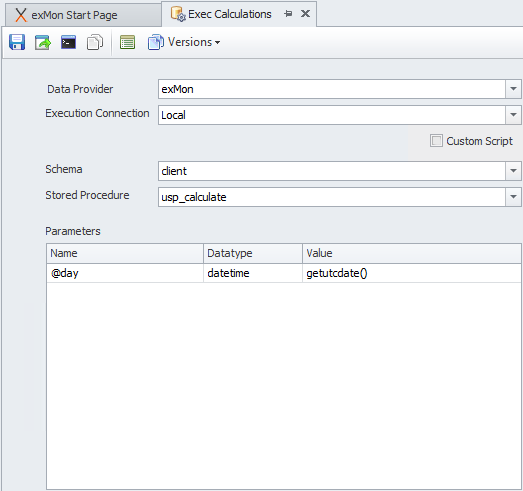Select the @day parameter name cell

coord(125,273)
